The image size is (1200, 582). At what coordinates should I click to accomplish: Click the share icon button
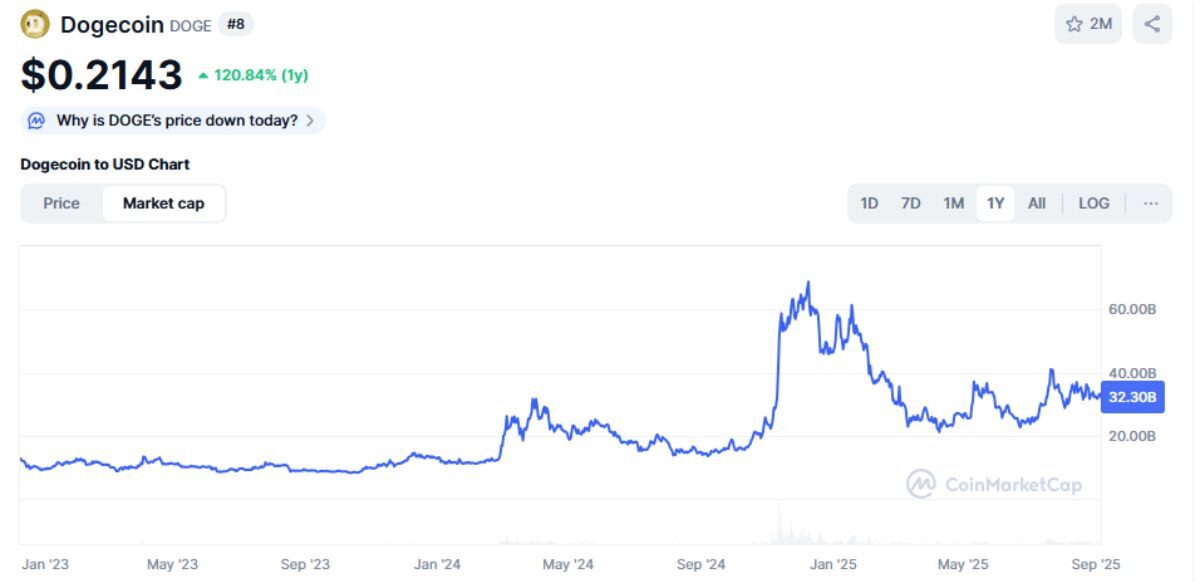point(1152,24)
